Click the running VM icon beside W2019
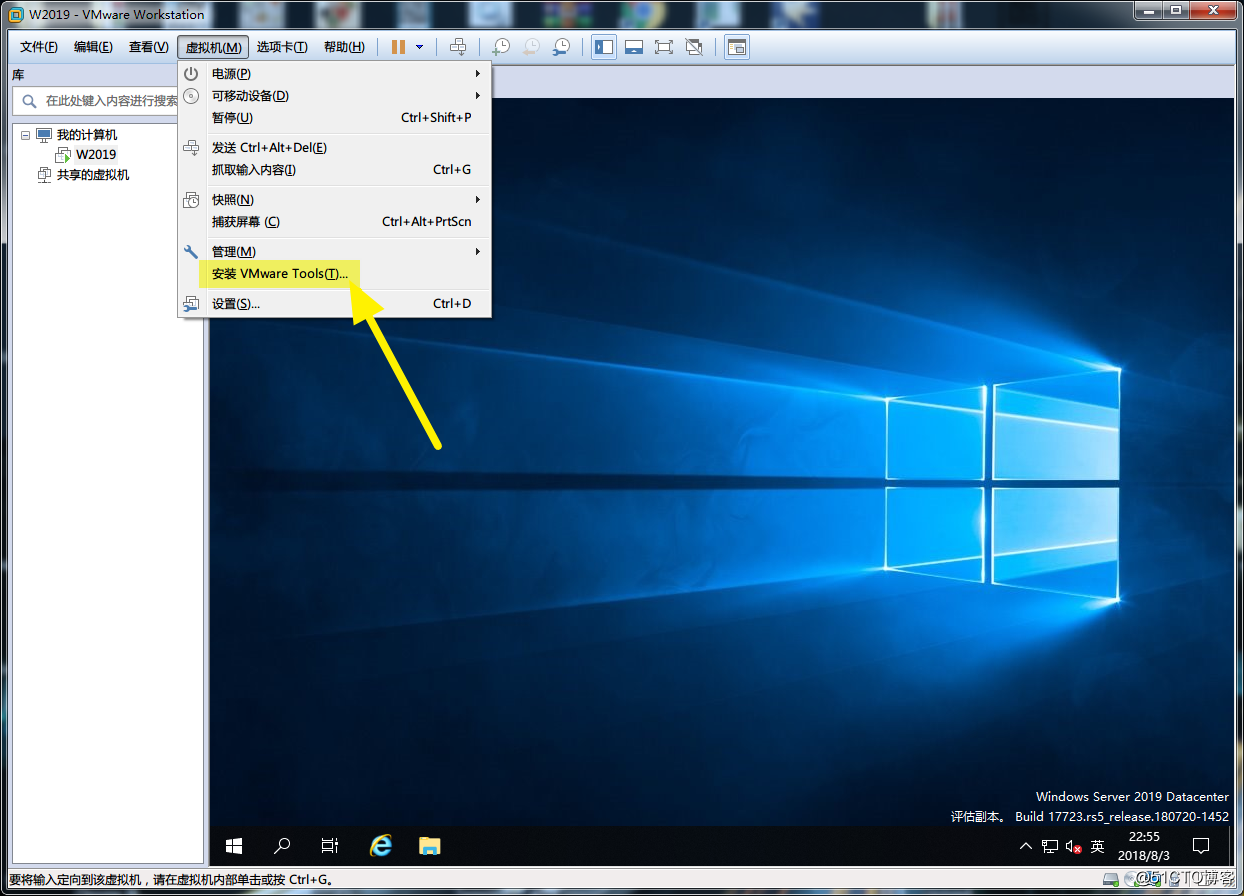The image size is (1244, 896). point(63,155)
